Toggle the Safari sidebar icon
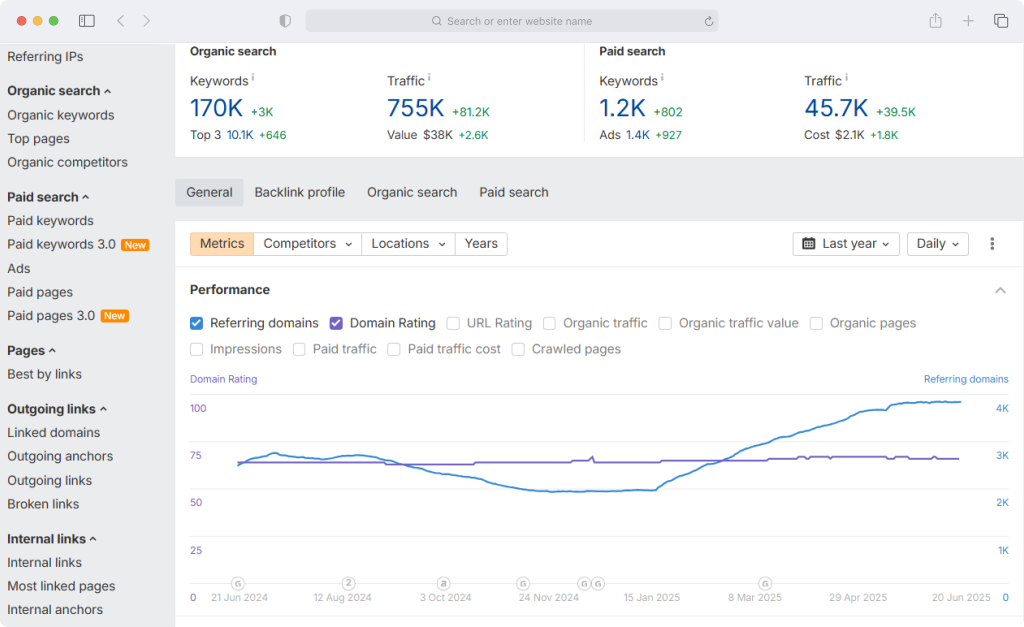This screenshot has width=1024, height=627. (87, 21)
